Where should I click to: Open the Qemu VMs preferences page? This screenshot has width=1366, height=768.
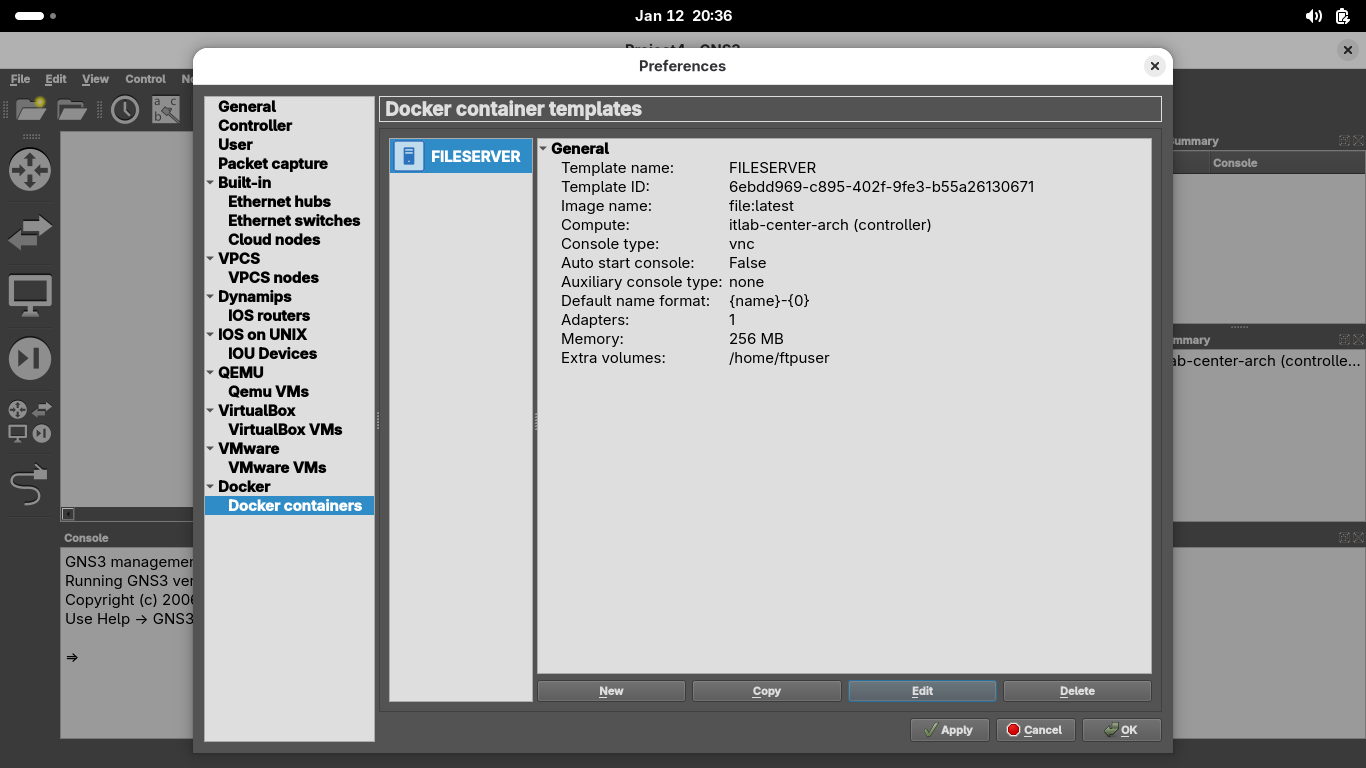tap(268, 391)
